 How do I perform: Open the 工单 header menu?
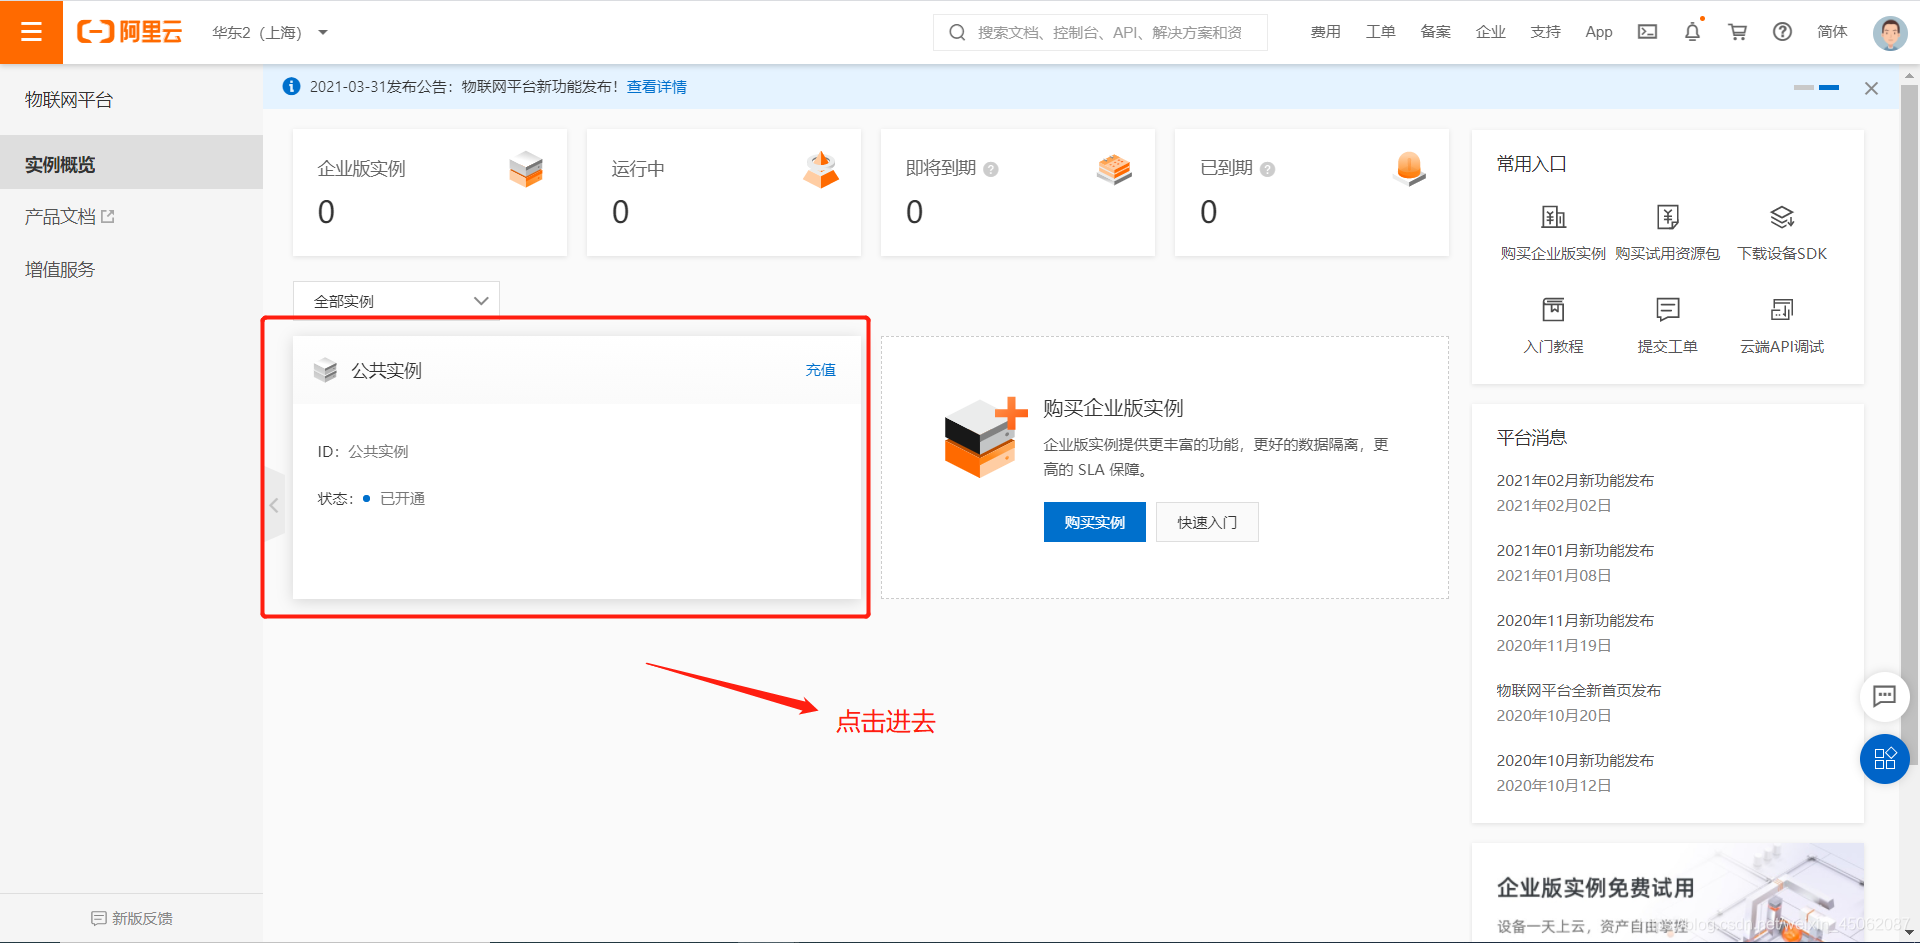1380,32
